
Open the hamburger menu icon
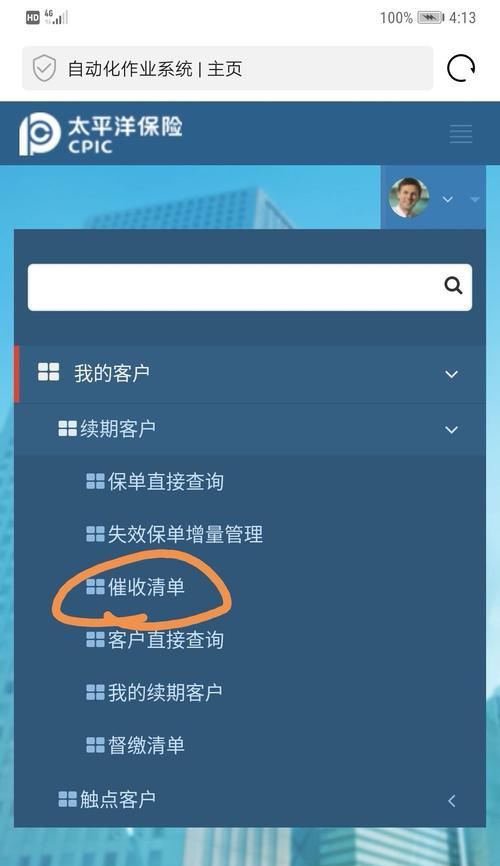coord(461,134)
